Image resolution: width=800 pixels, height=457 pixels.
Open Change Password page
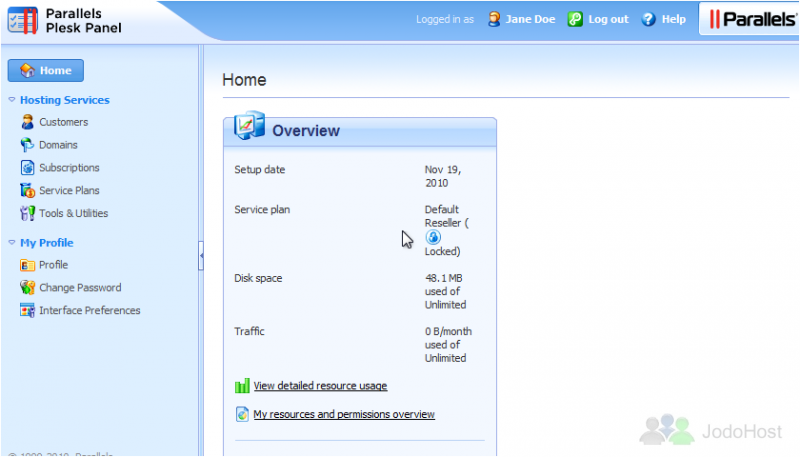click(x=80, y=288)
